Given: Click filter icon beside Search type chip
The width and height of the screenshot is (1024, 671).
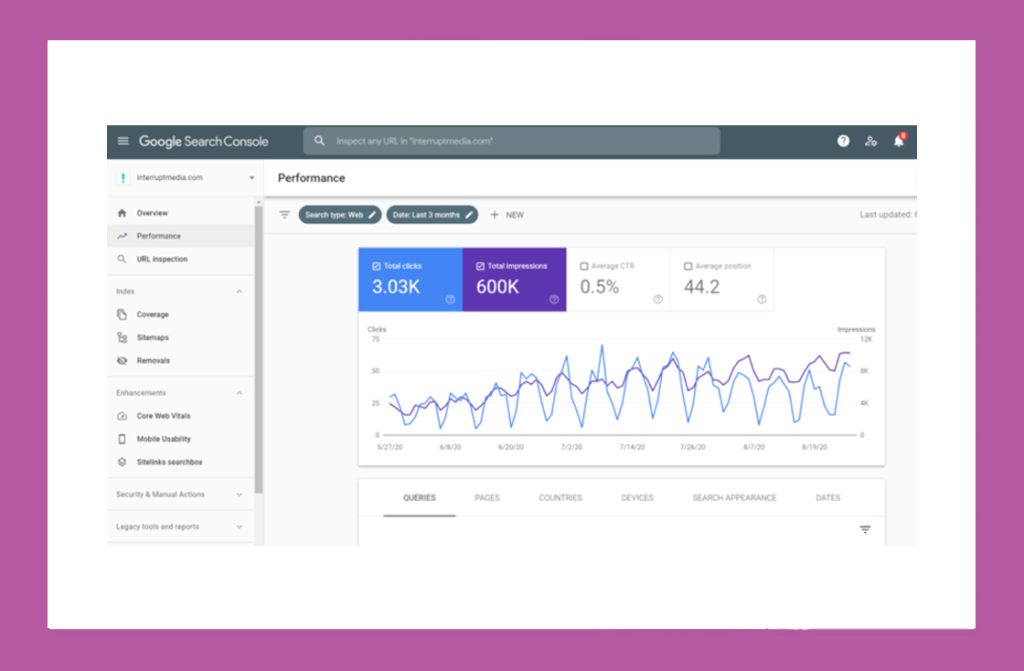Looking at the screenshot, I should pyautogui.click(x=285, y=215).
